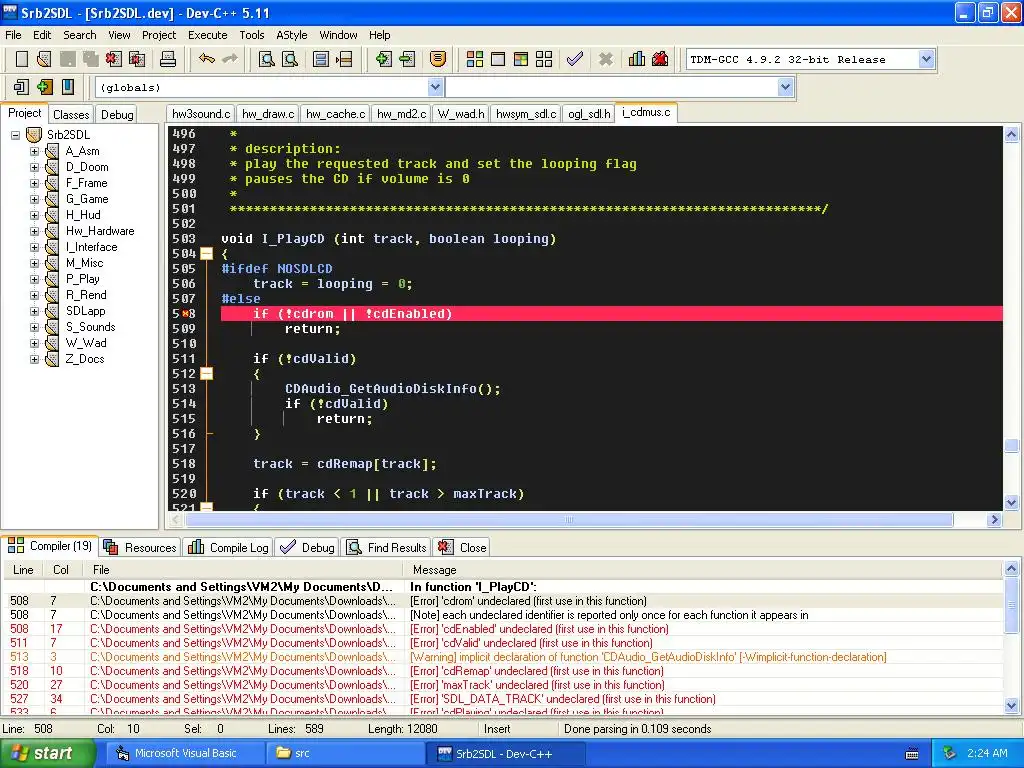
Task: Click the Replace magnifier icon
Action: pos(290,59)
